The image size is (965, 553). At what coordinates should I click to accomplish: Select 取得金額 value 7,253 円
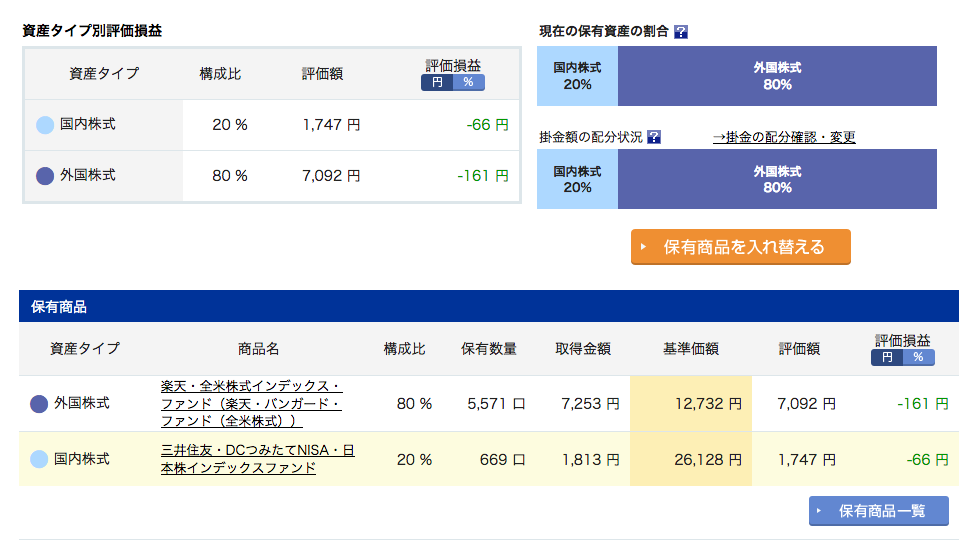590,404
